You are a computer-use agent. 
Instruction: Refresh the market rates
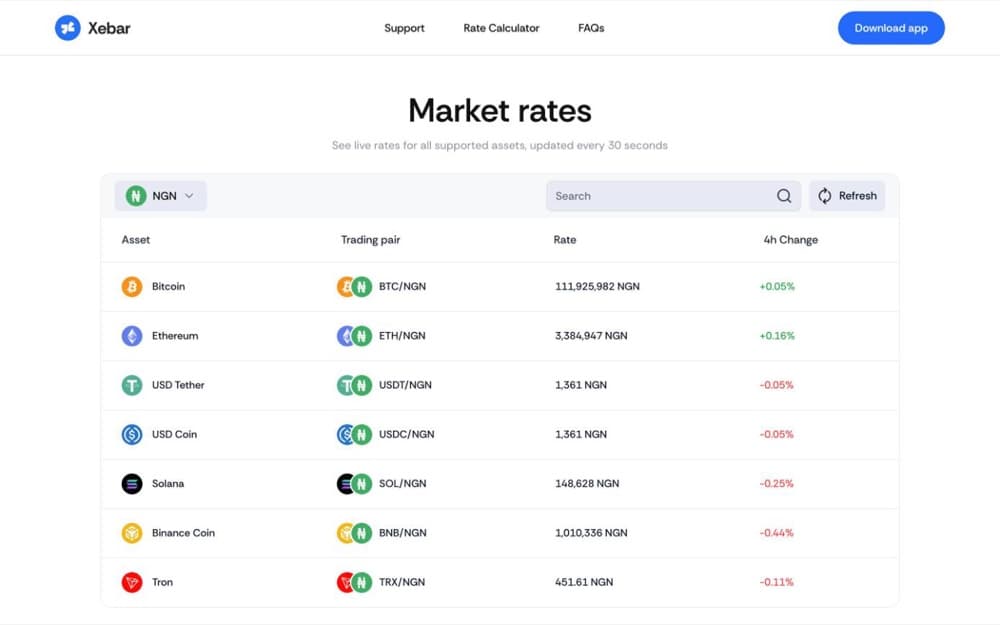pos(847,196)
